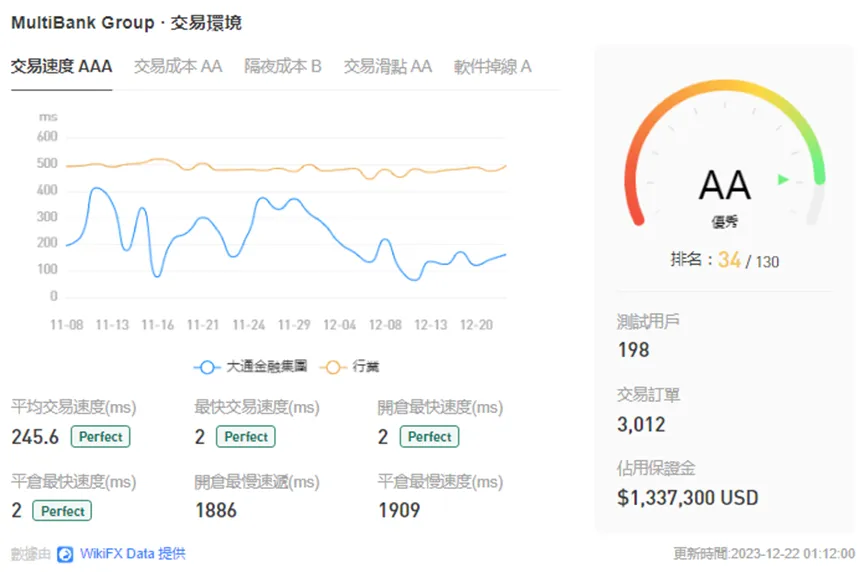Click the MultiBank Group · 交易環境 heading
The height and width of the screenshot is (572, 864).
[x=126, y=23]
